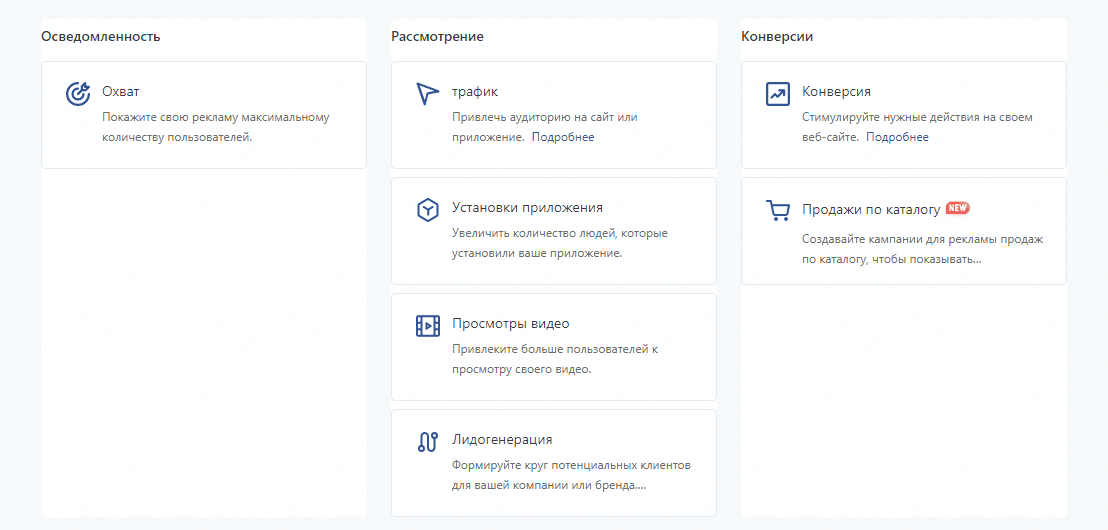Click the трафик cursor arrow icon
This screenshot has width=1108, height=530.
coord(428,93)
